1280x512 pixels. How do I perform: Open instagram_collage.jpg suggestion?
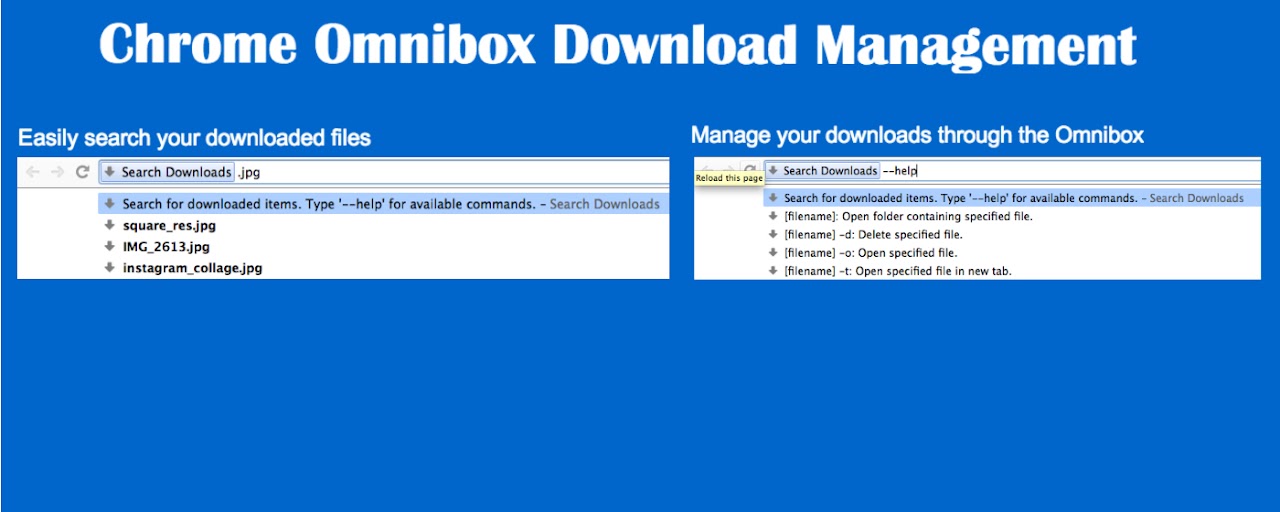(x=192, y=268)
